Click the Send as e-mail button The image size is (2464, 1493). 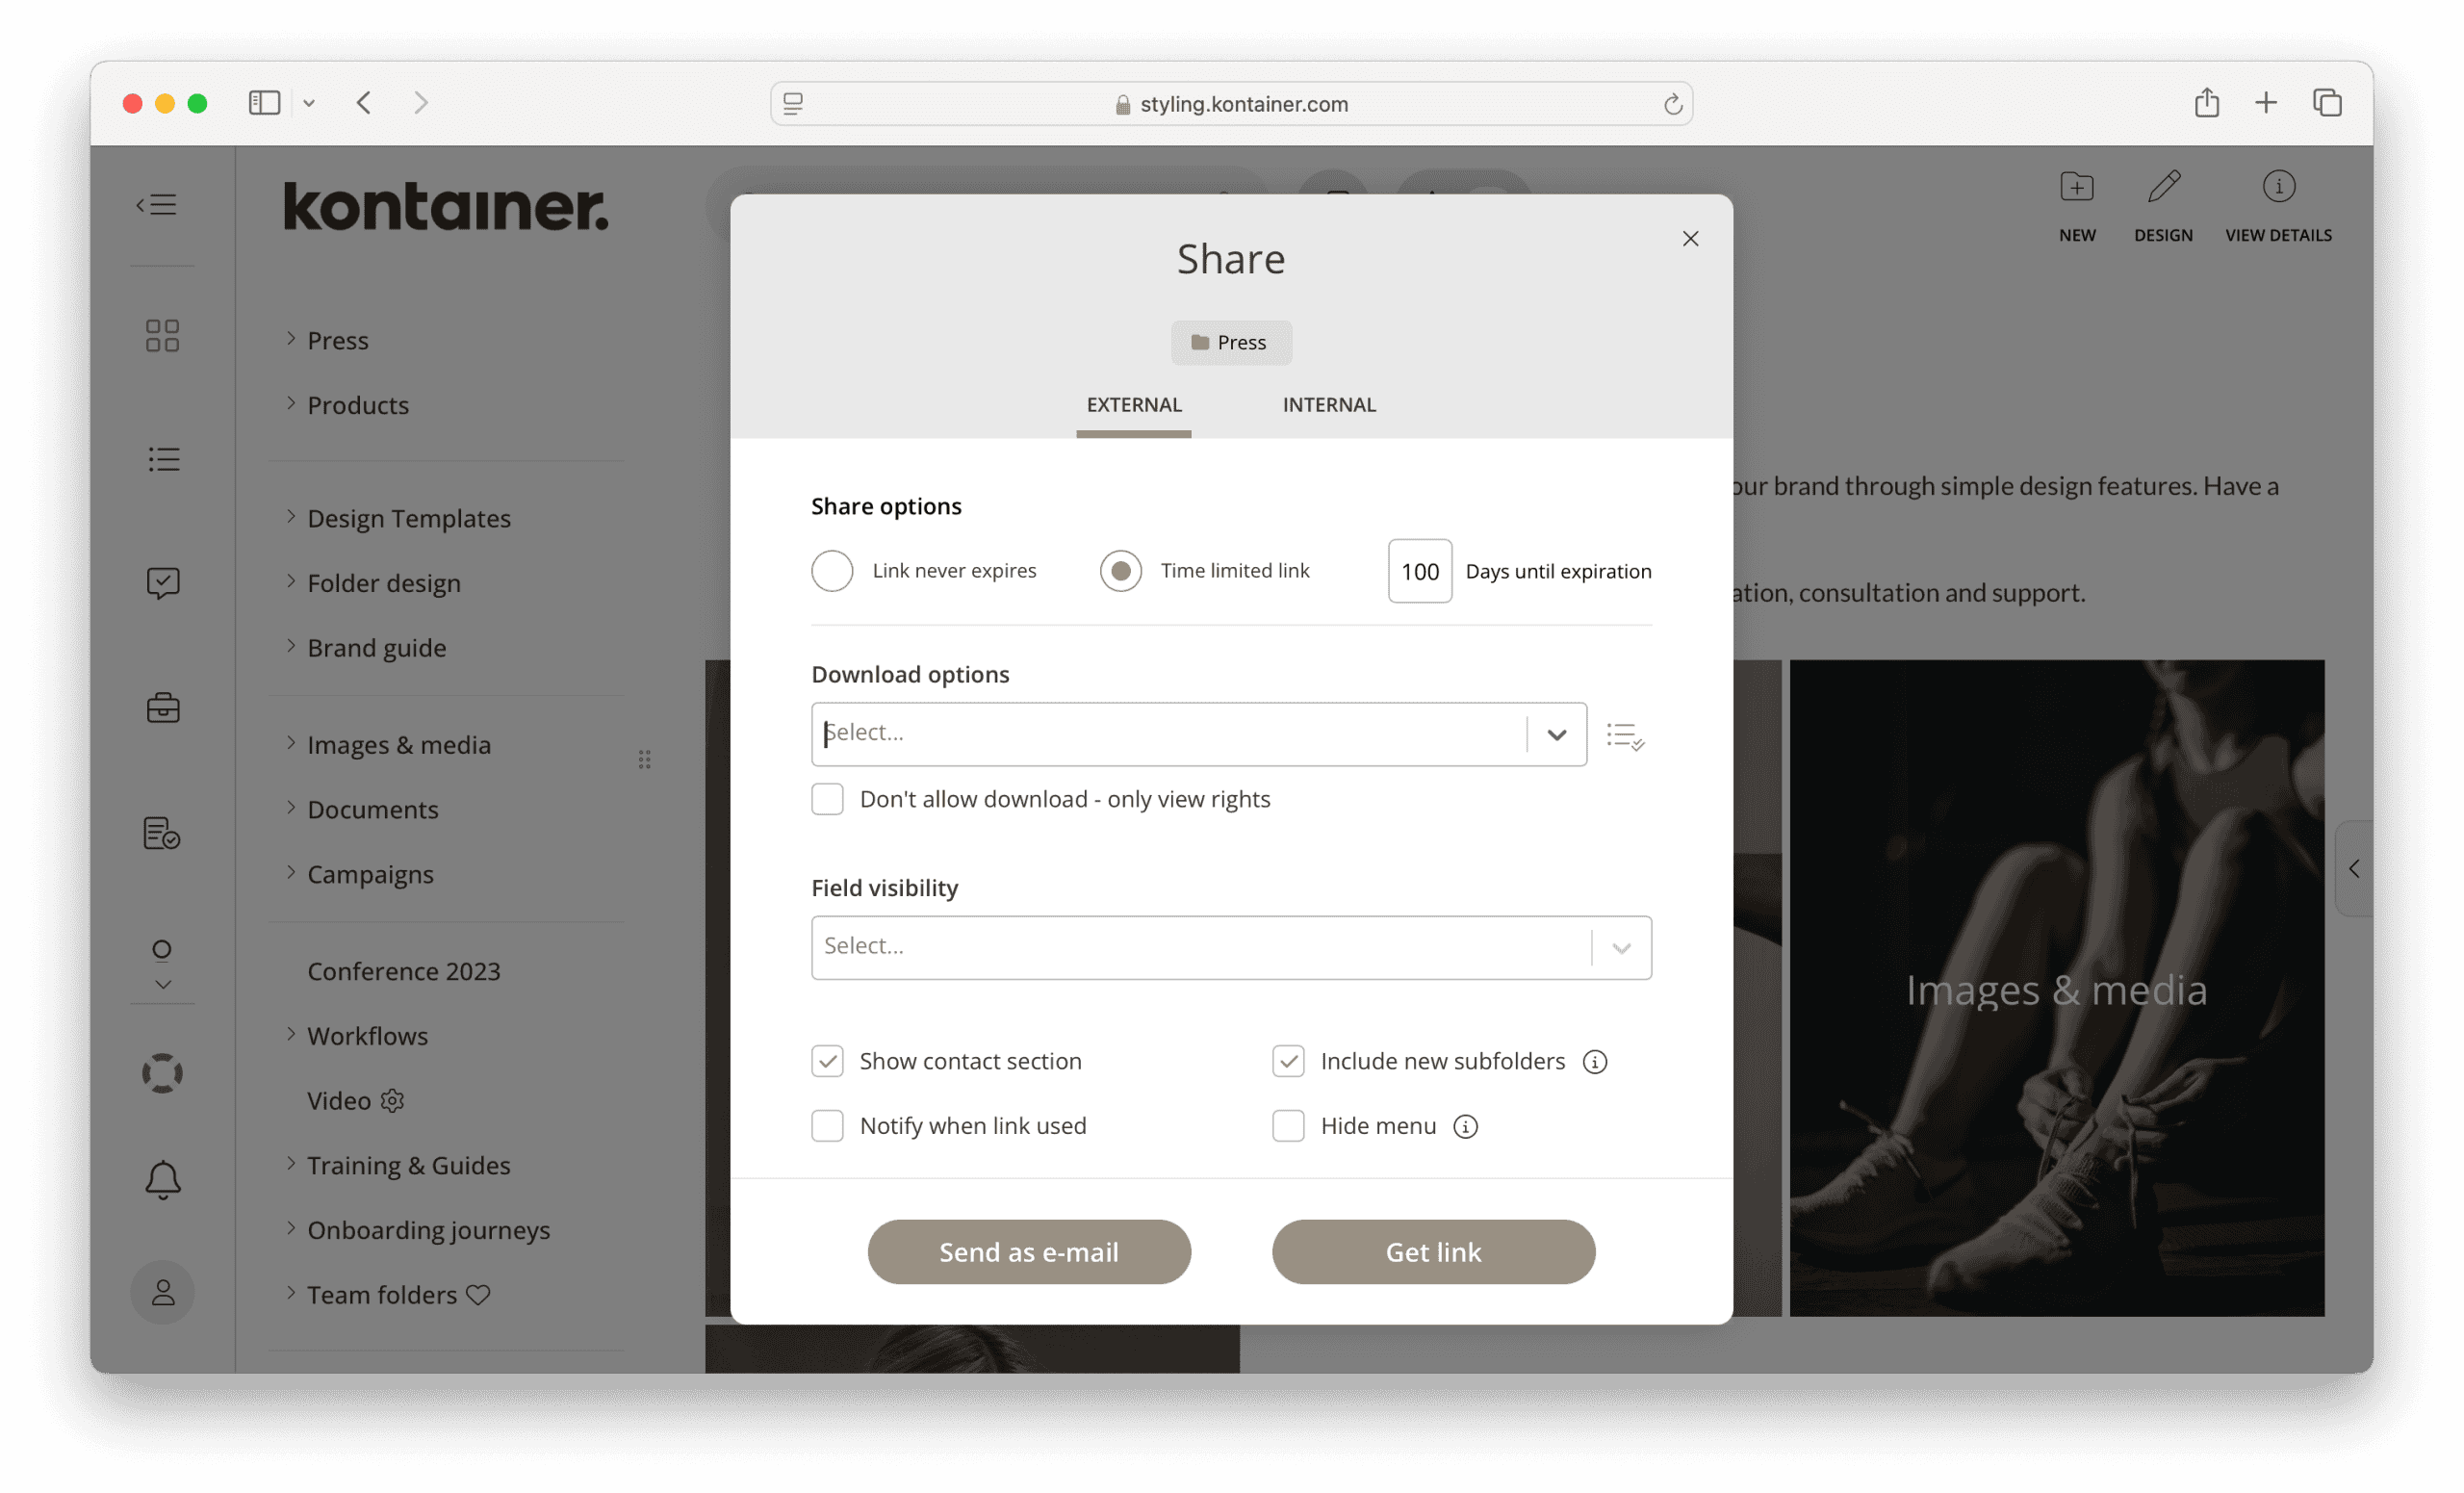[x=1029, y=1251]
